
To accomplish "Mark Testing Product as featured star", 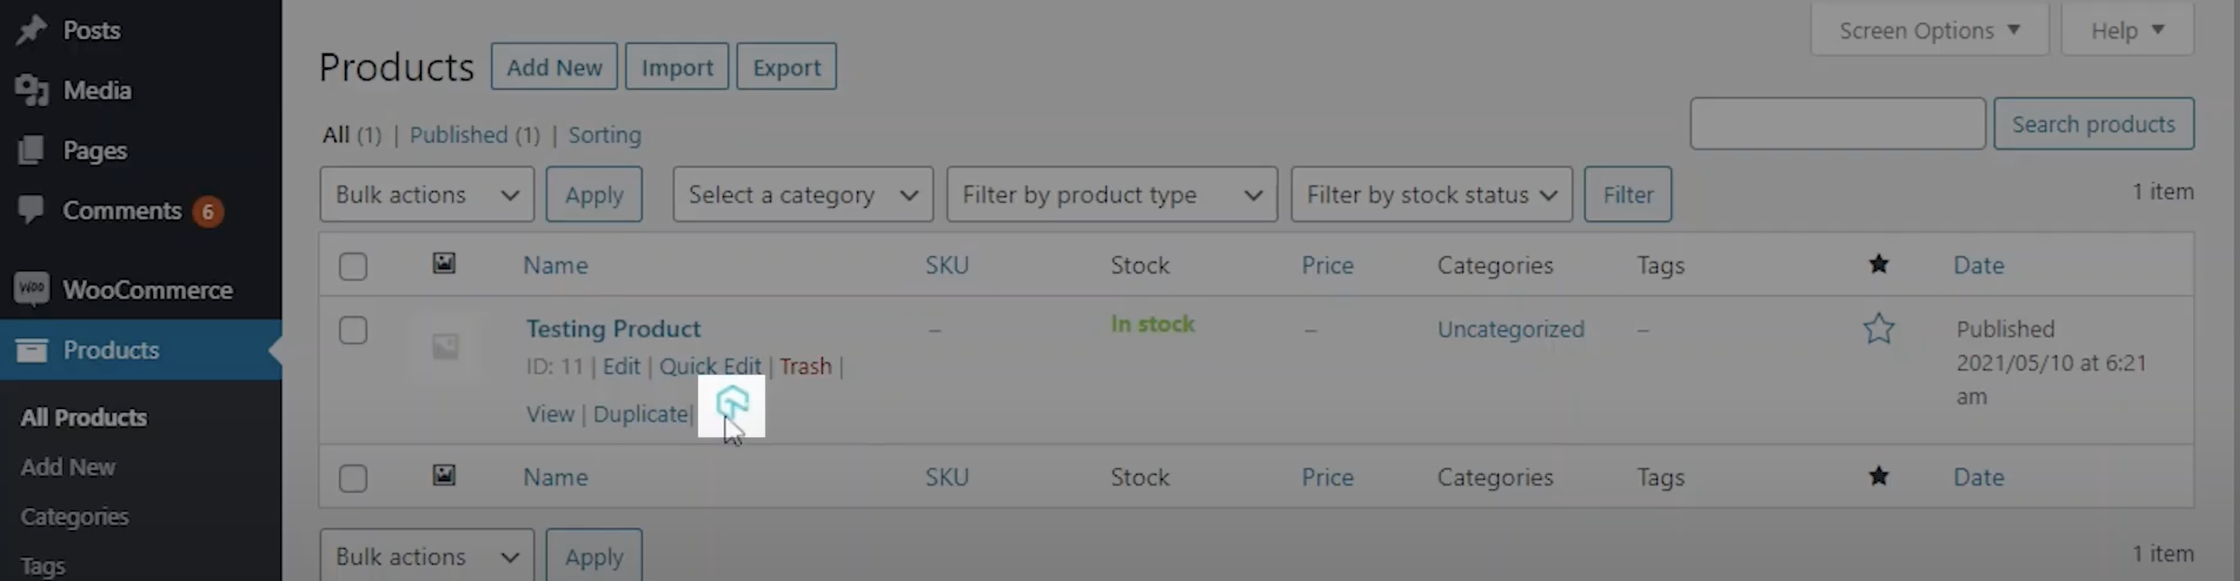I will 1878,329.
